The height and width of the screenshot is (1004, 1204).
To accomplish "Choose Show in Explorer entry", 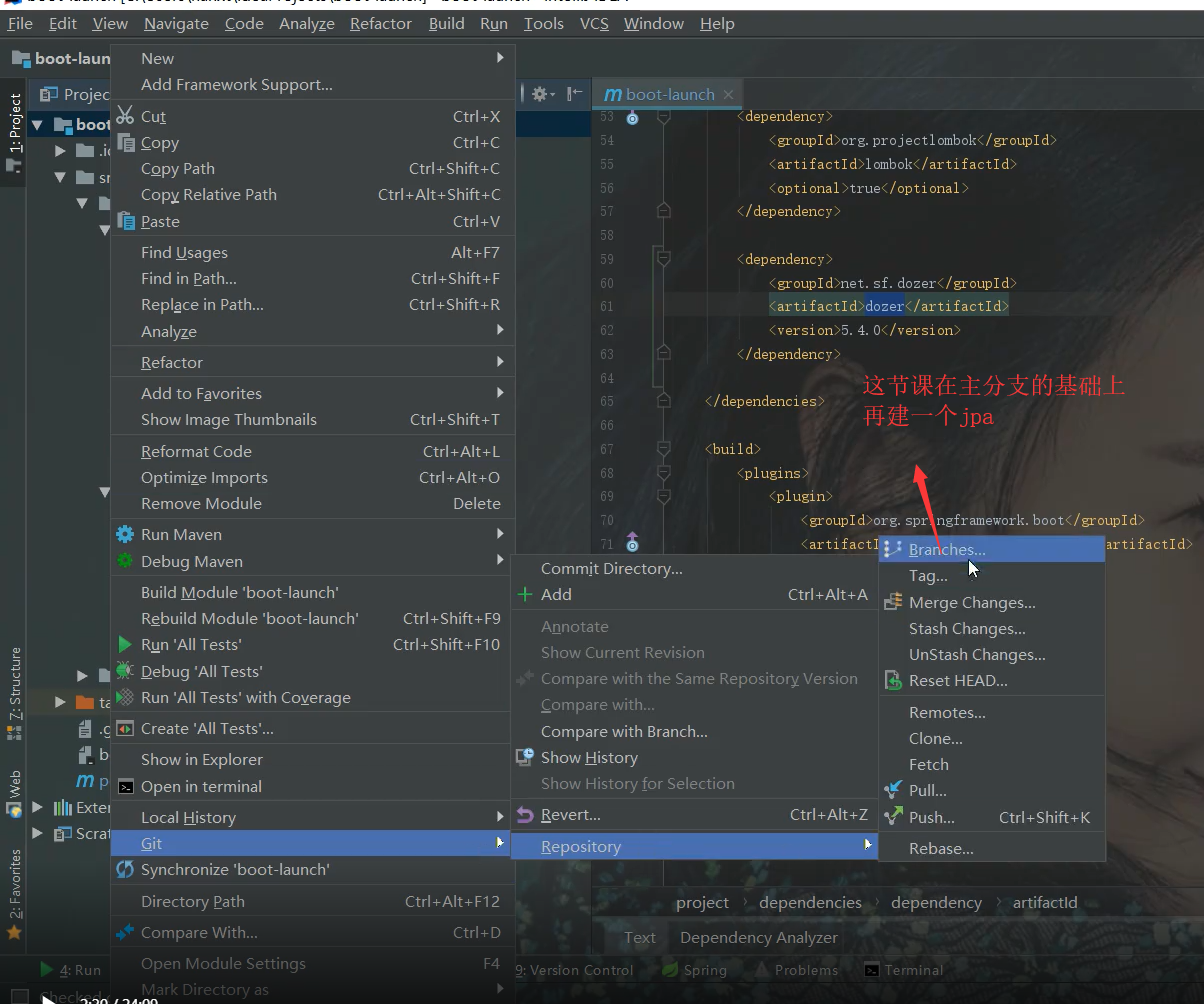I will [202, 759].
